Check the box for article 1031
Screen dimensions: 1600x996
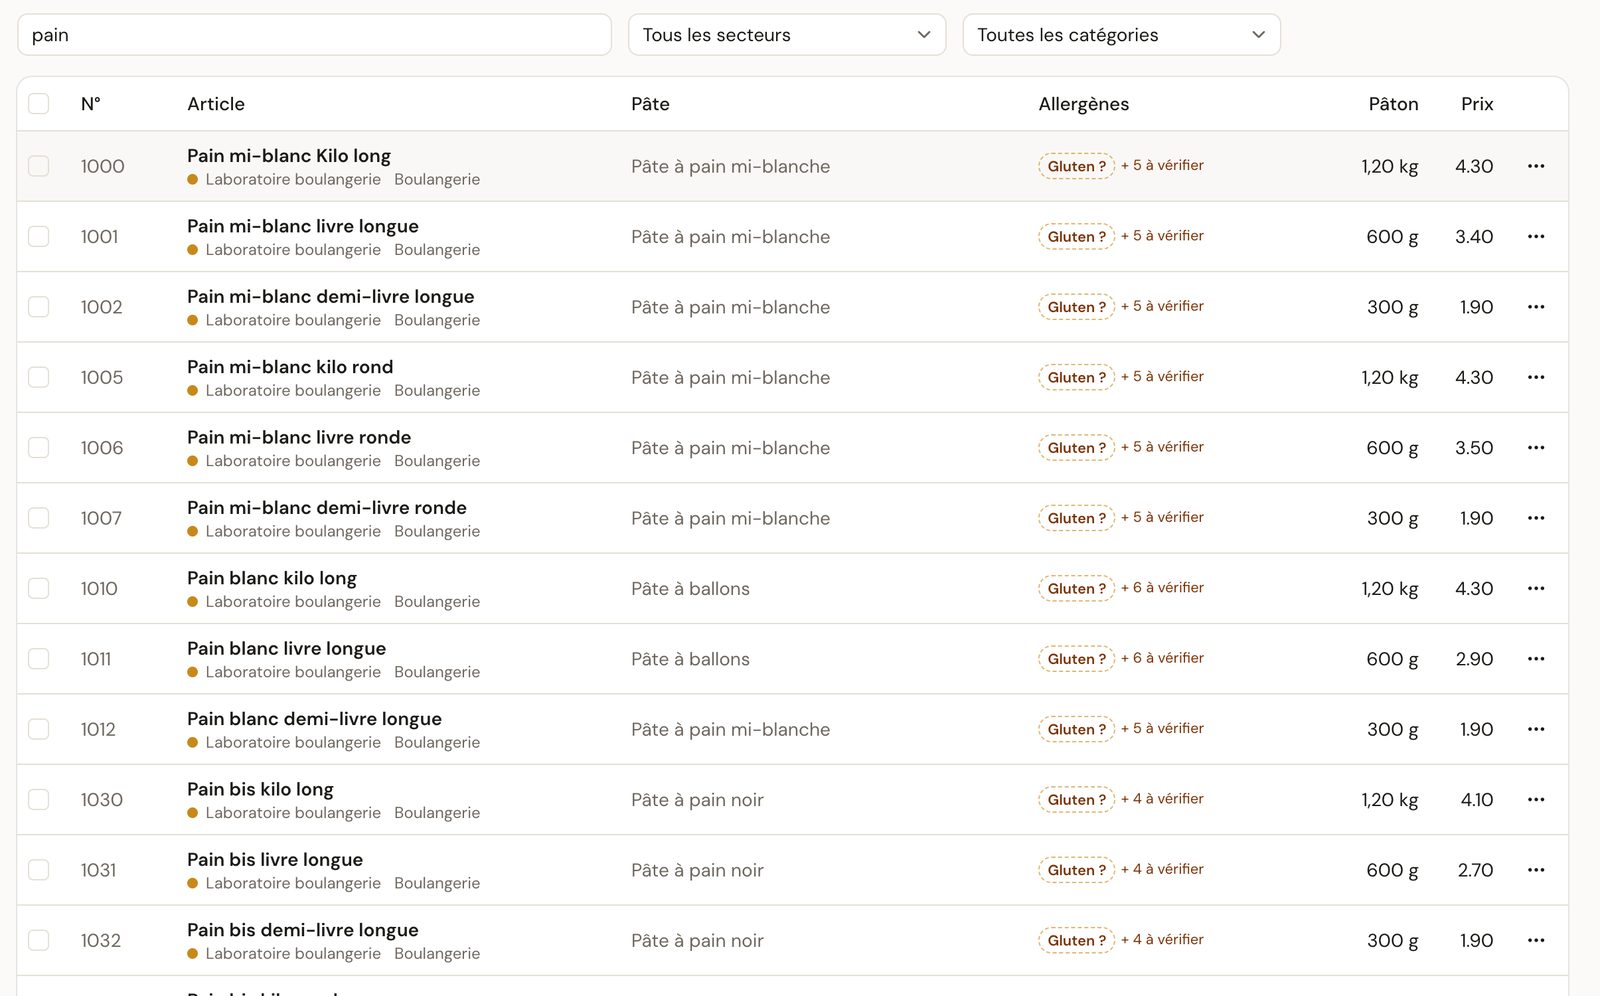[x=39, y=870]
